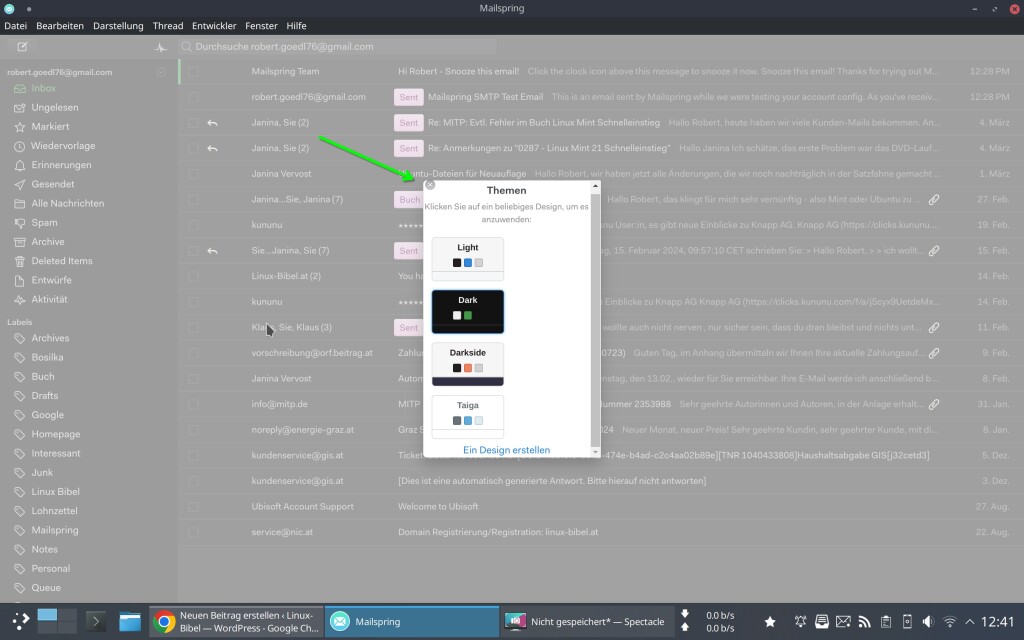
Task: Open the Entwürfe drafts folder
Action: [x=52, y=280]
